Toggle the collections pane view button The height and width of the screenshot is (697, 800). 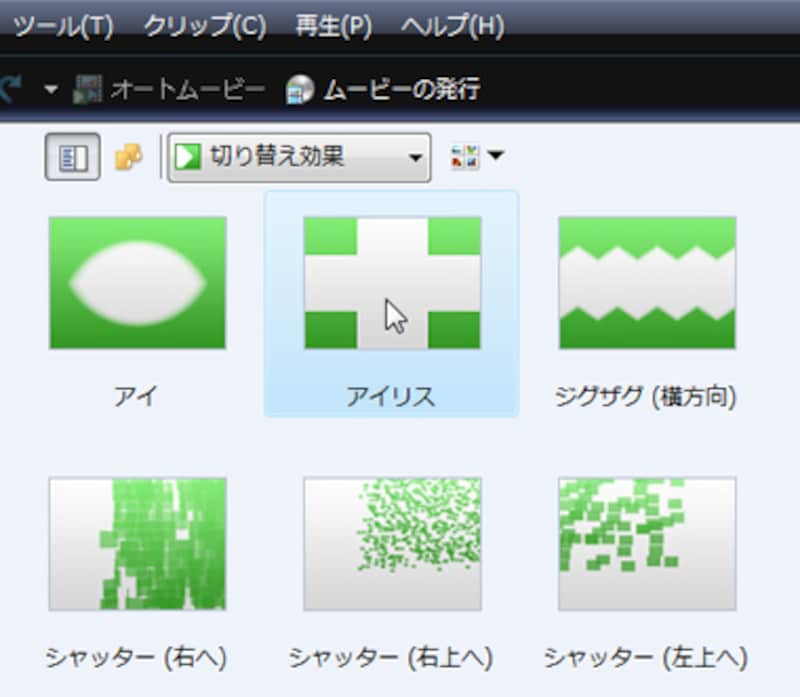pos(73,158)
